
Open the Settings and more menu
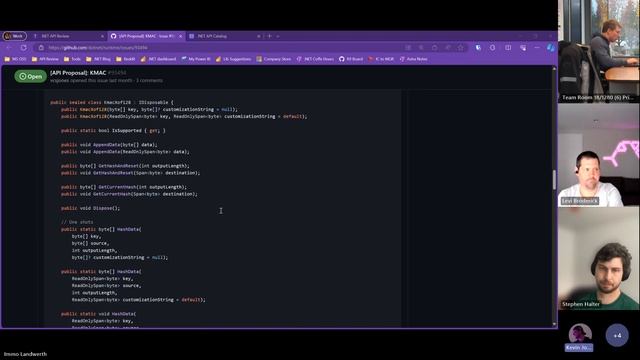[x=537, y=48]
